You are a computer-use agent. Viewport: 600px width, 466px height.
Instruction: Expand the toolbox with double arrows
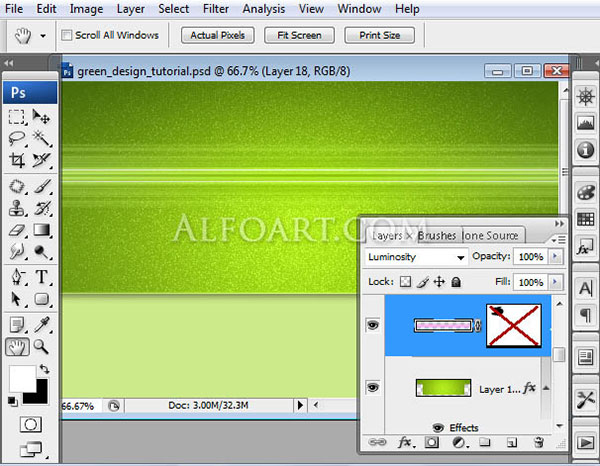click(8, 63)
